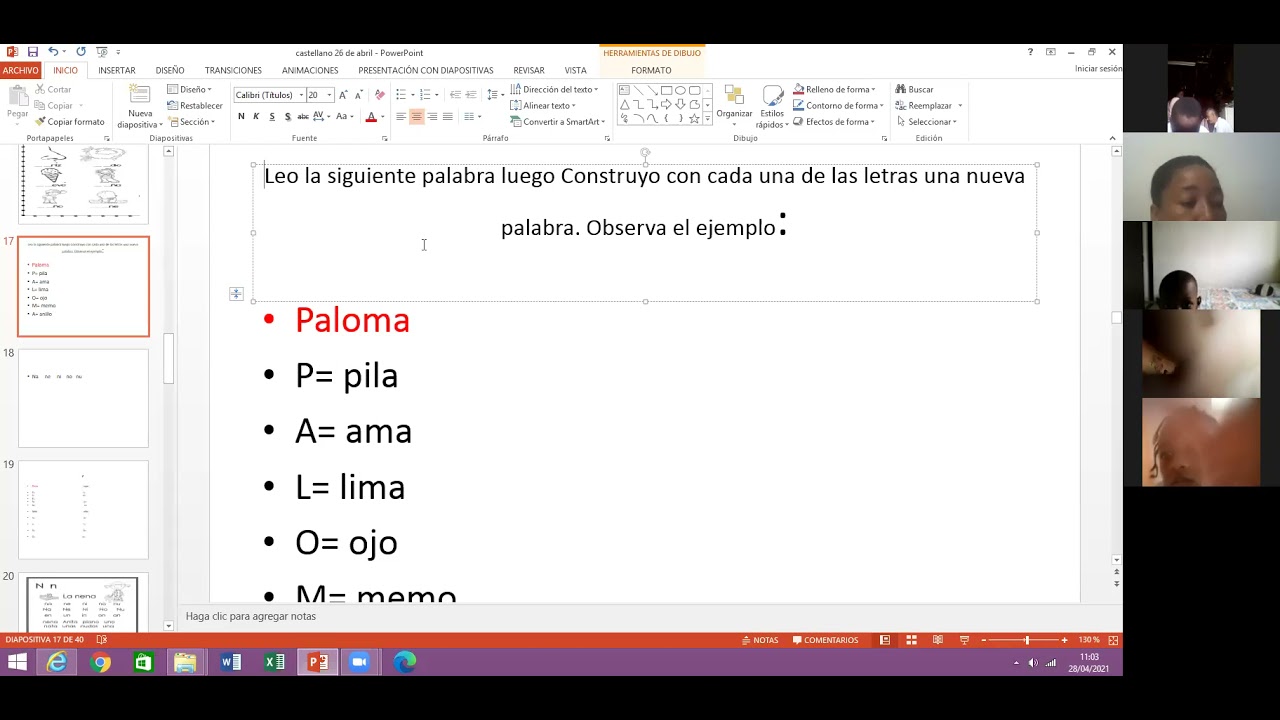Click Copiar formato button
Screen dimensions: 1280x720
tap(69, 122)
